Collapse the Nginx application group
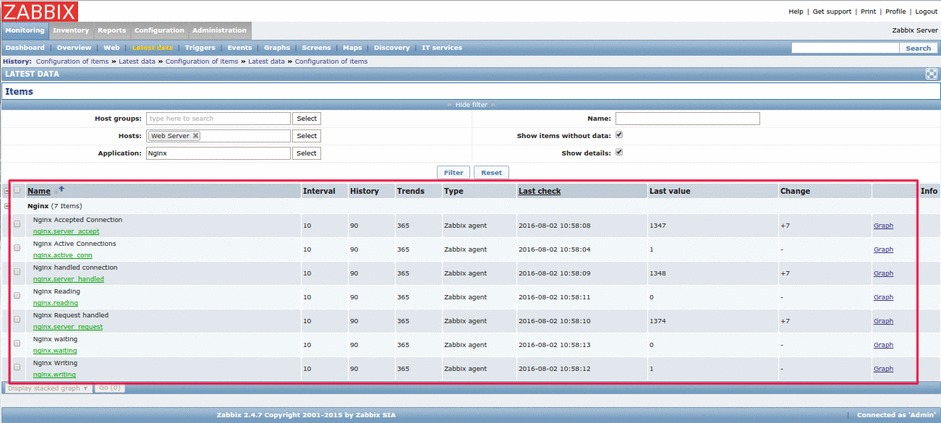This screenshot has width=941, height=423. [7, 206]
